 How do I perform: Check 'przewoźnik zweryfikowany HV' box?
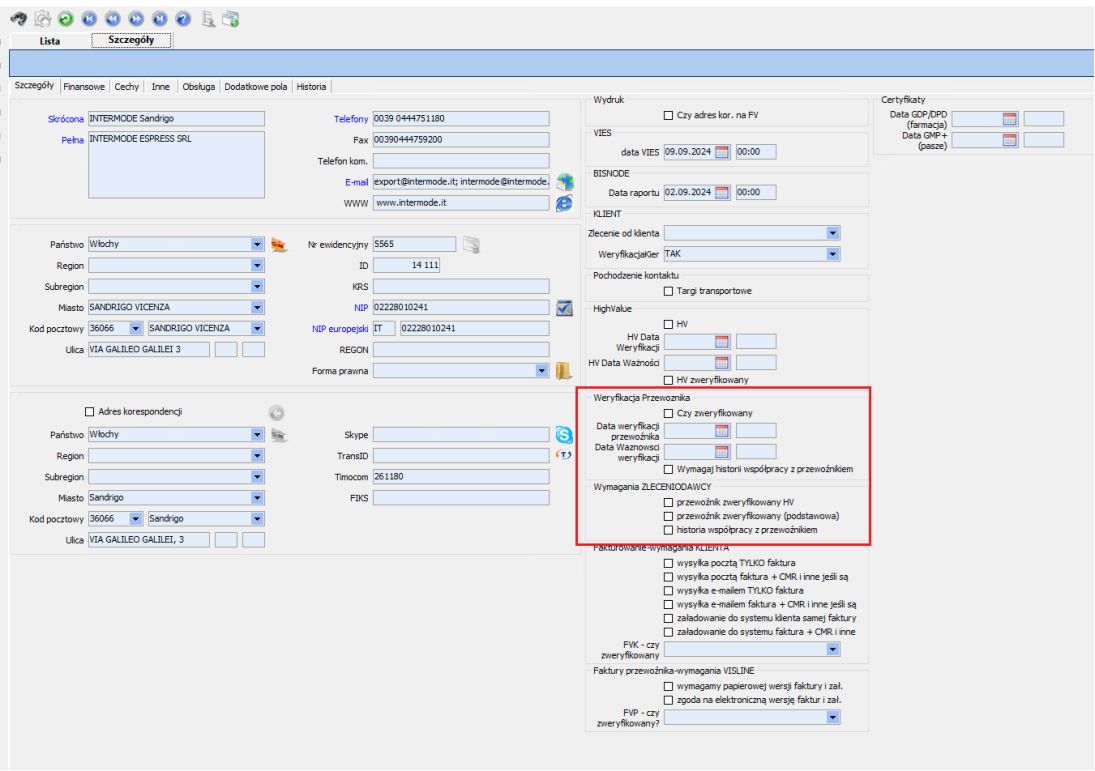(668, 502)
